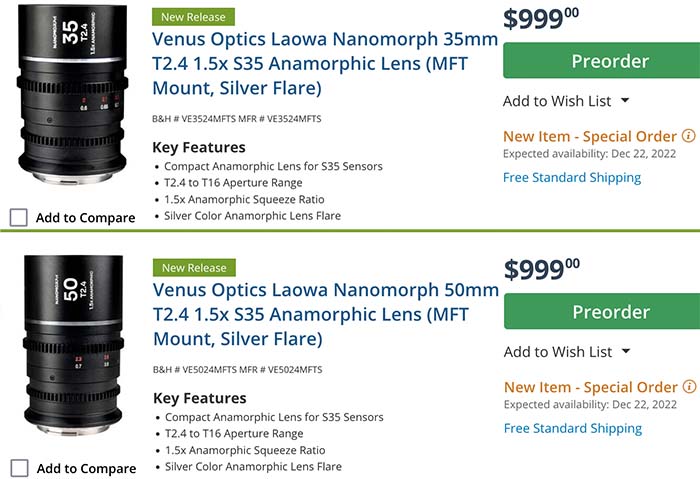
Task: Click info icon beside 35mm Special Order
Action: coord(689,136)
